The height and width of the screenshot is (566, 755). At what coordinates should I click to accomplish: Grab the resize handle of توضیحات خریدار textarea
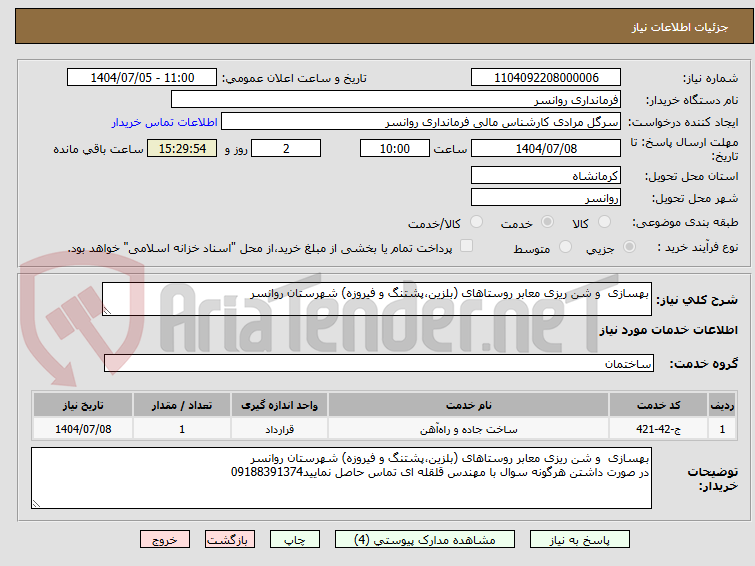pyautogui.click(x=36, y=504)
